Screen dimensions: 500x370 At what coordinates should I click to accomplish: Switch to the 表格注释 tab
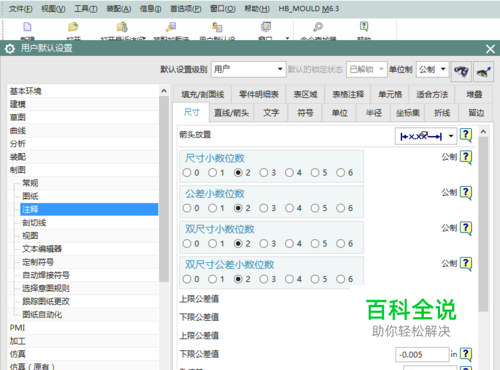coord(348,95)
